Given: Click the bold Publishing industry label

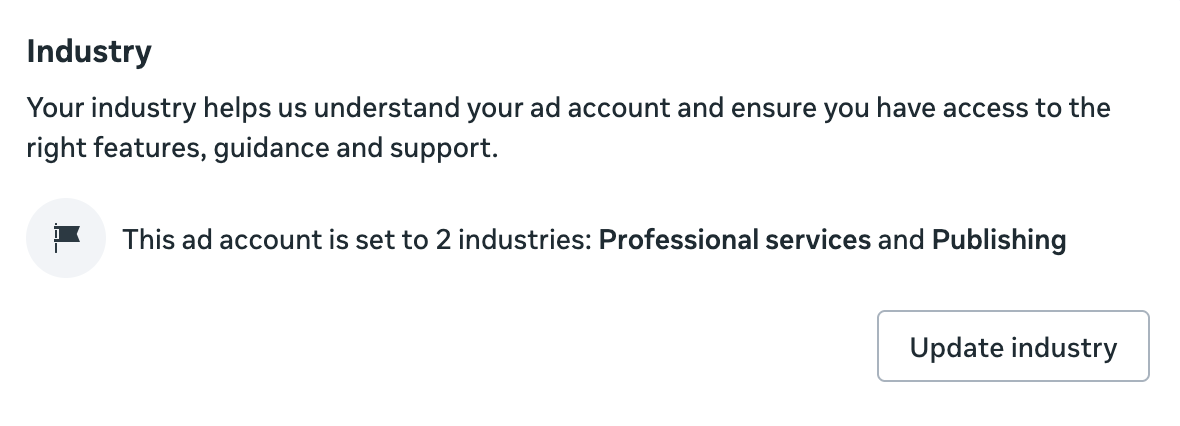Looking at the screenshot, I should click(998, 240).
